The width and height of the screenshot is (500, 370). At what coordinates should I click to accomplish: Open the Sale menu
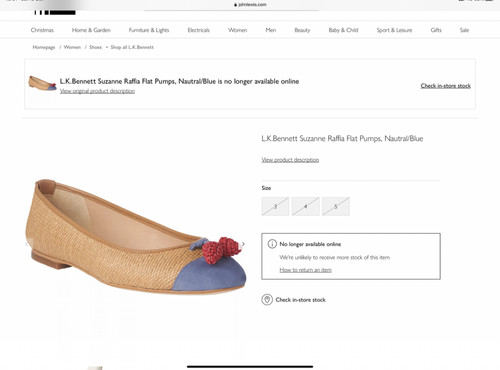(464, 30)
